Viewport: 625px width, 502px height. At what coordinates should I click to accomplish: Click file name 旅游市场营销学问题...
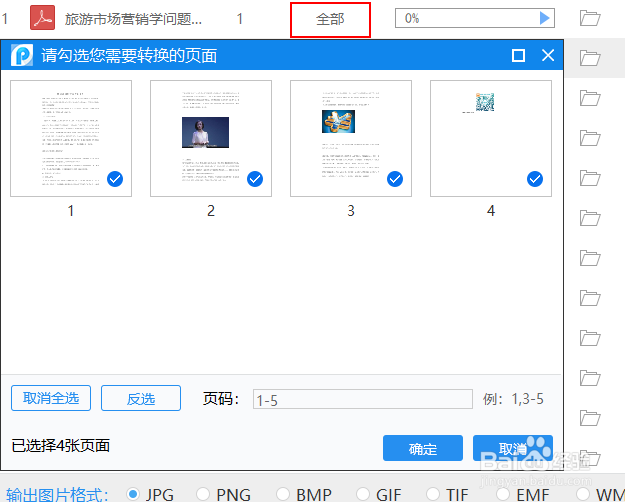click(x=133, y=19)
